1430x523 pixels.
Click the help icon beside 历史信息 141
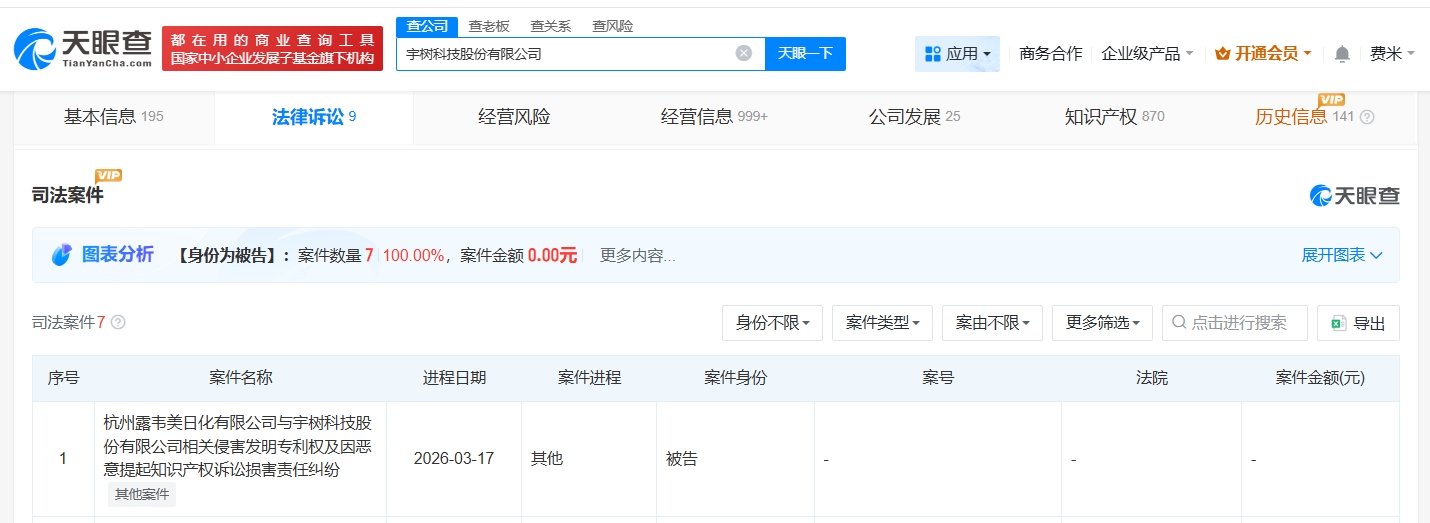pyautogui.click(x=1367, y=117)
